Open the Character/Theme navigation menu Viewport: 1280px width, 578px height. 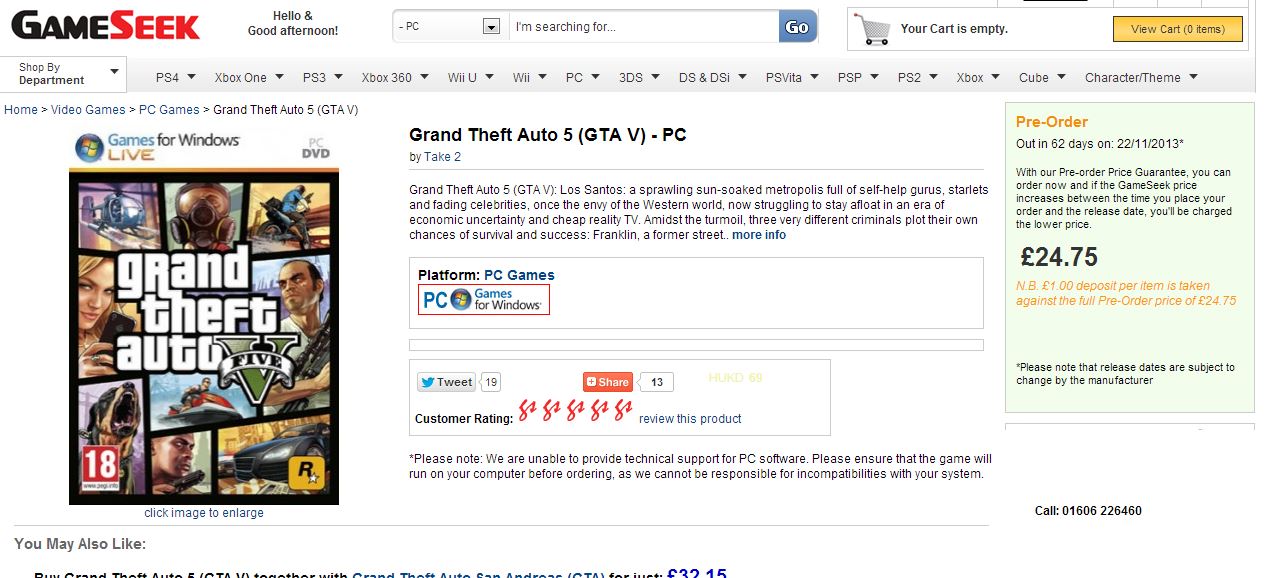click(1142, 77)
